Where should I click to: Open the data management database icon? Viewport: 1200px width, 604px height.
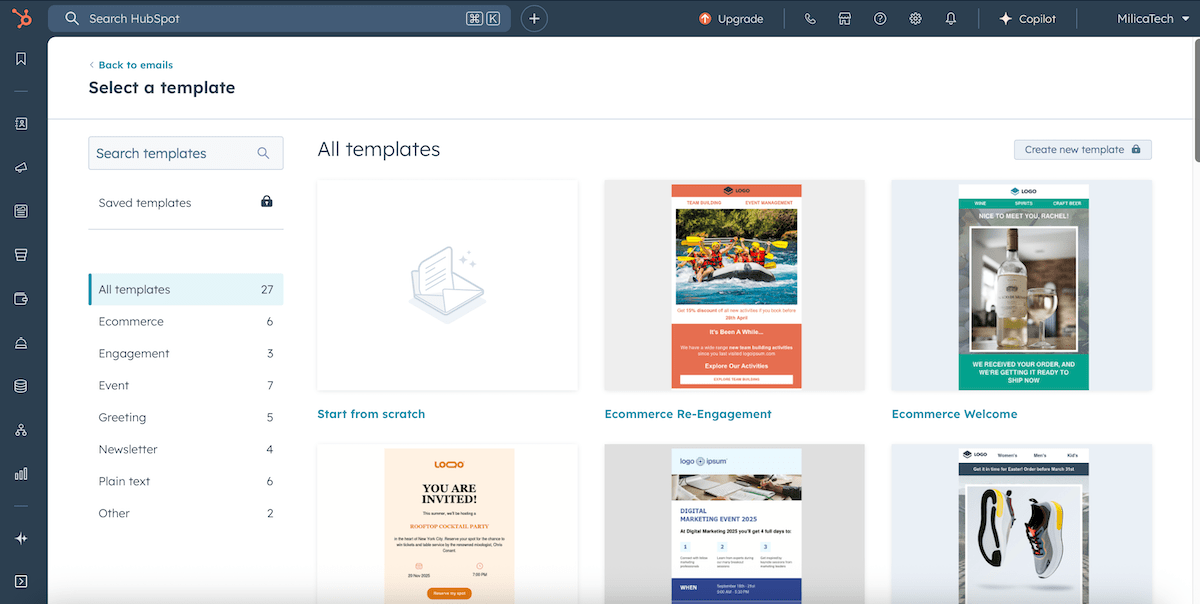click(21, 386)
